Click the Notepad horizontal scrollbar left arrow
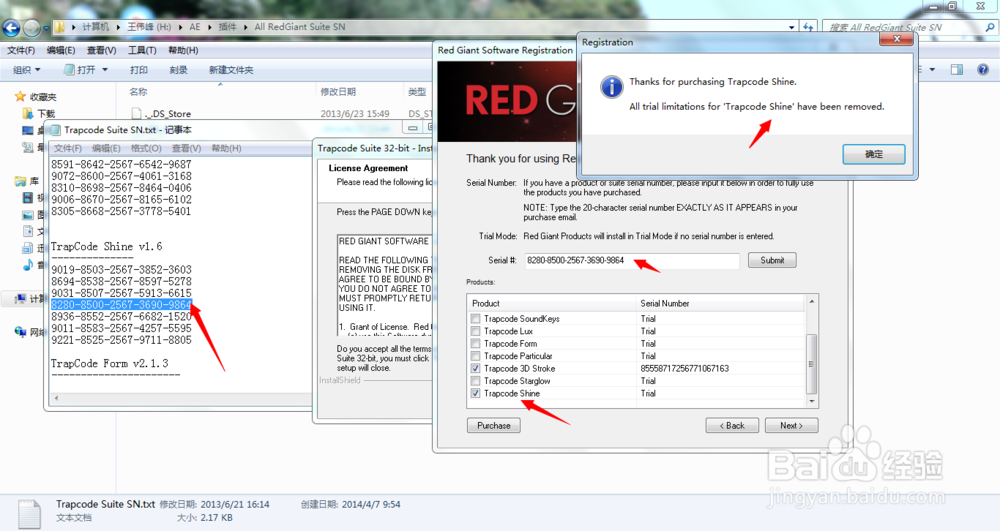This screenshot has width=1000, height=531. click(57, 398)
